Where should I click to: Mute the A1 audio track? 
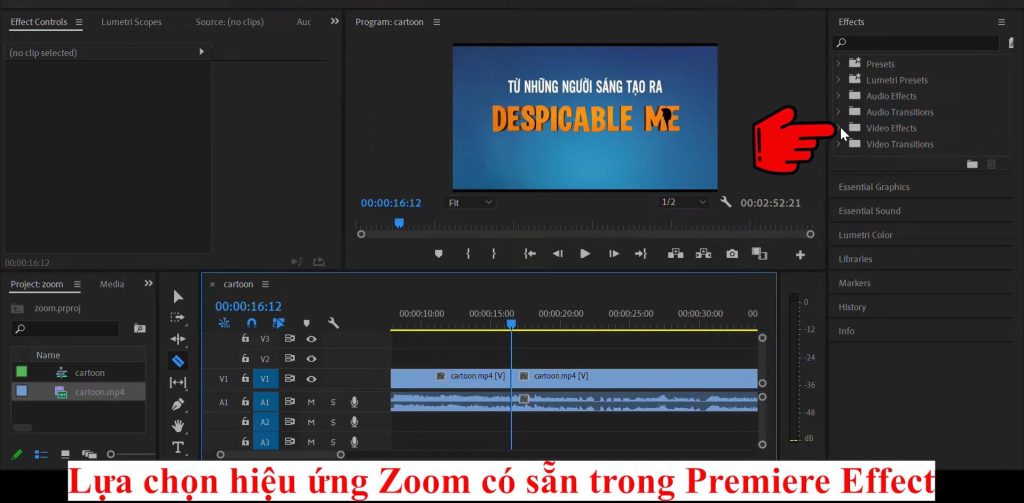click(312, 402)
